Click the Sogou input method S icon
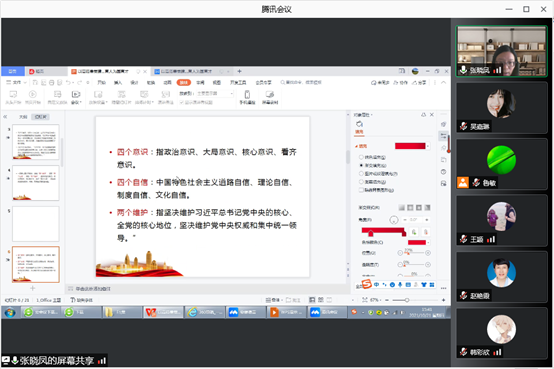 click(x=367, y=283)
